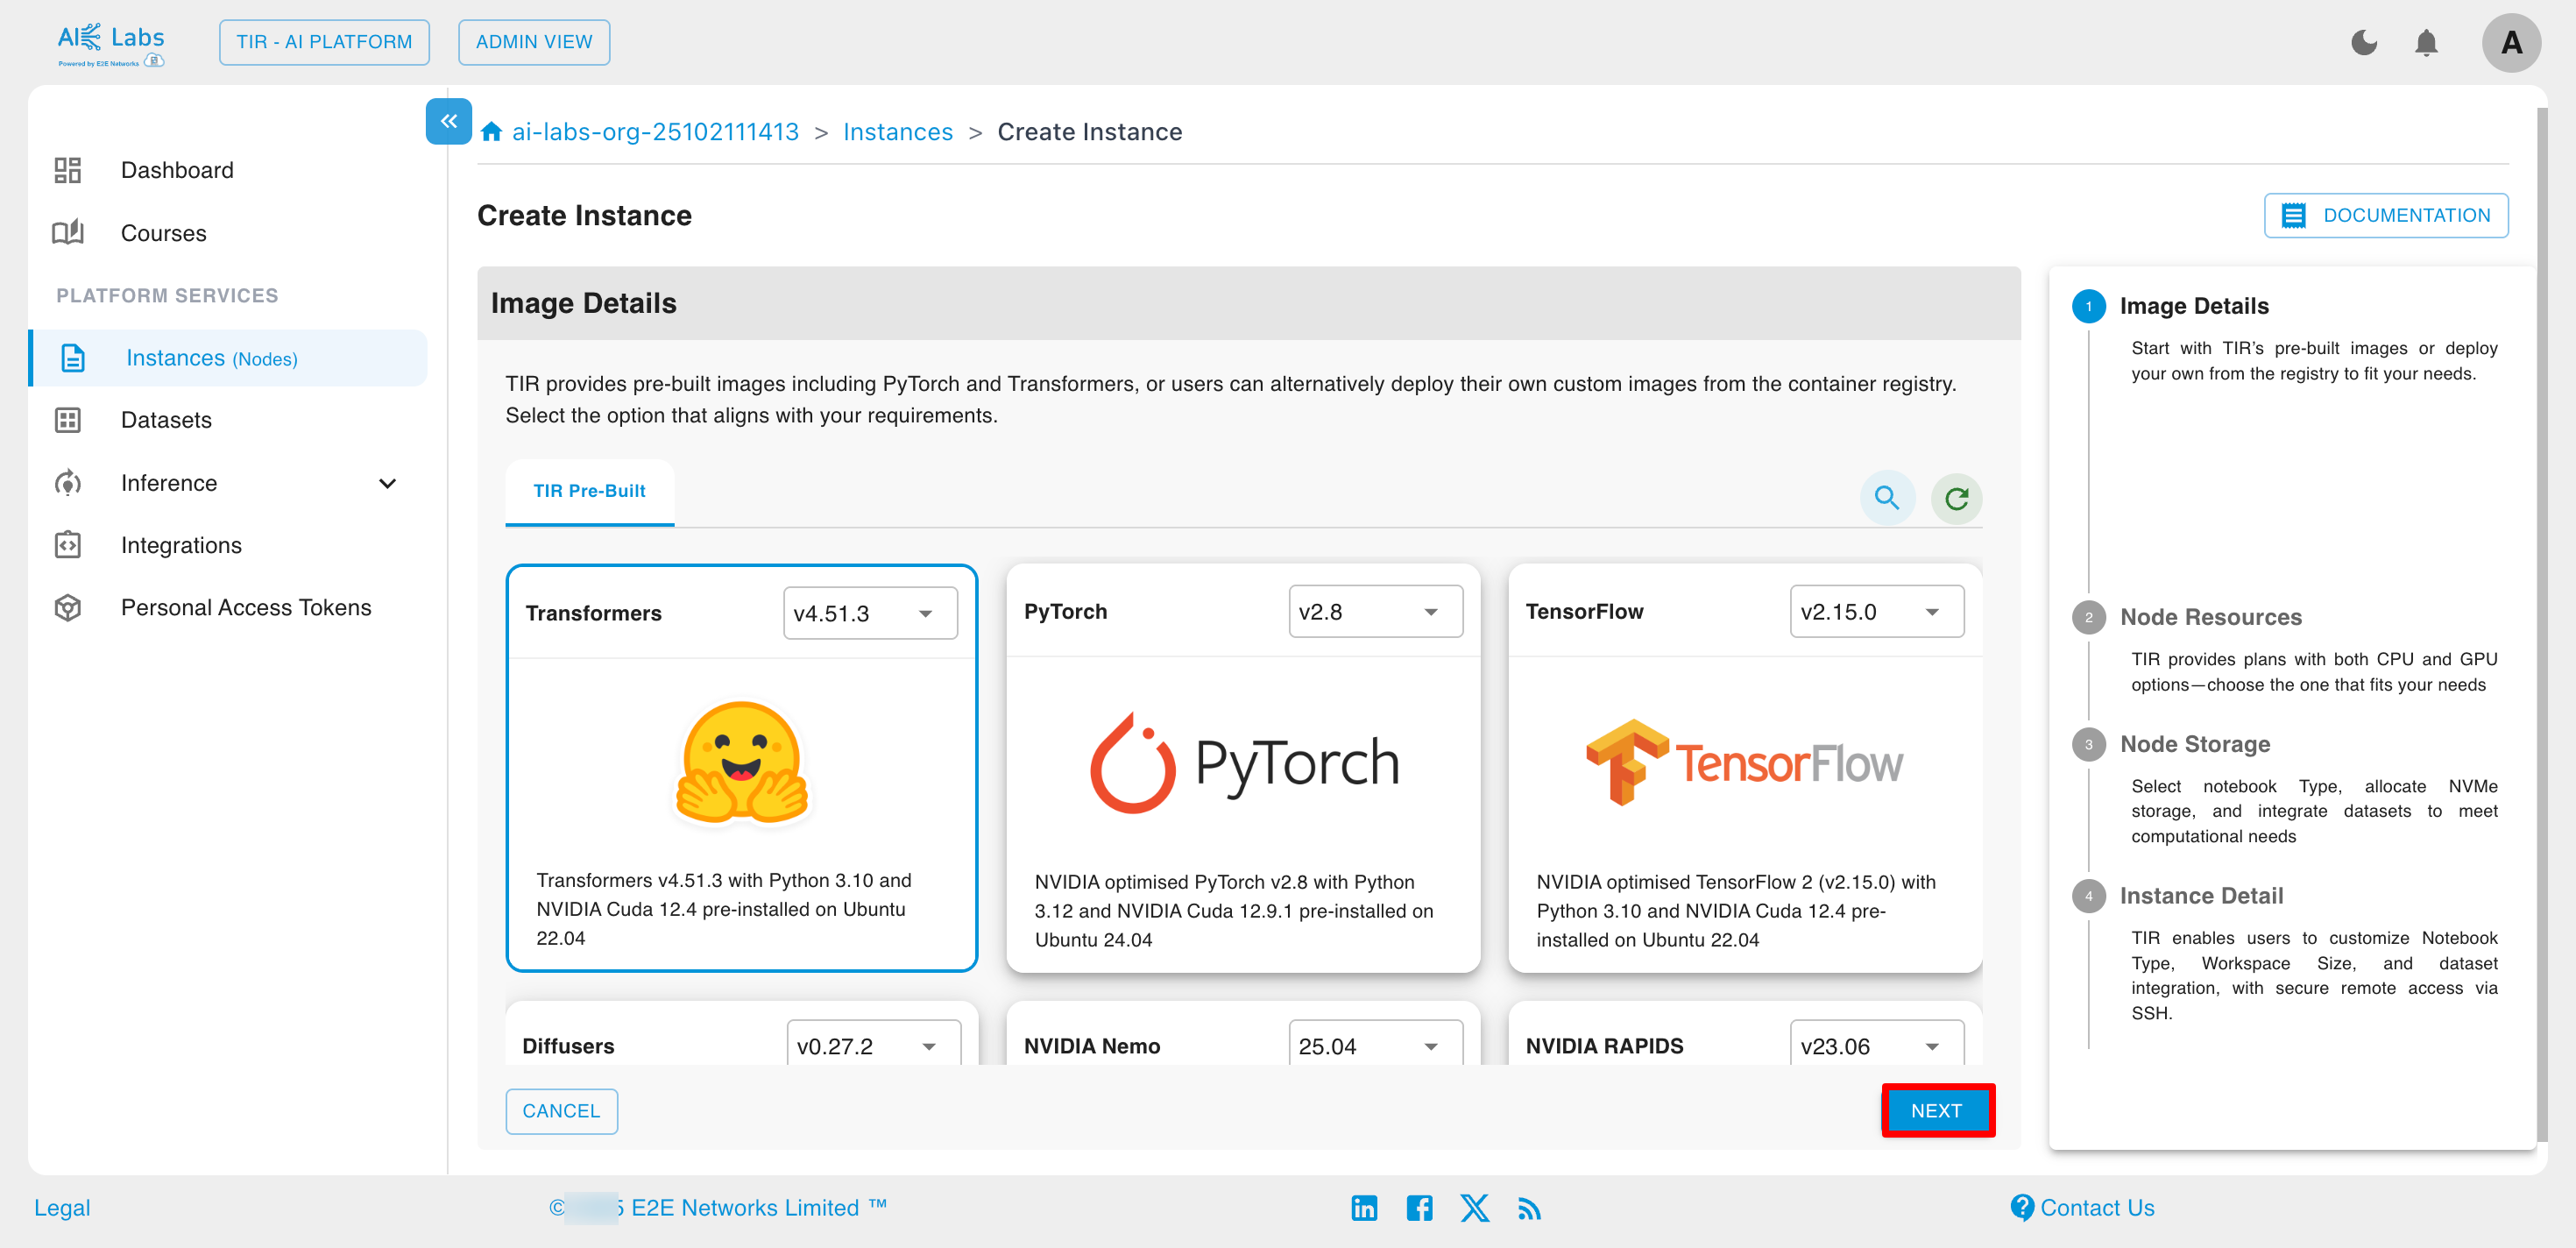
Task: Open the user avatar menu
Action: point(2511,43)
